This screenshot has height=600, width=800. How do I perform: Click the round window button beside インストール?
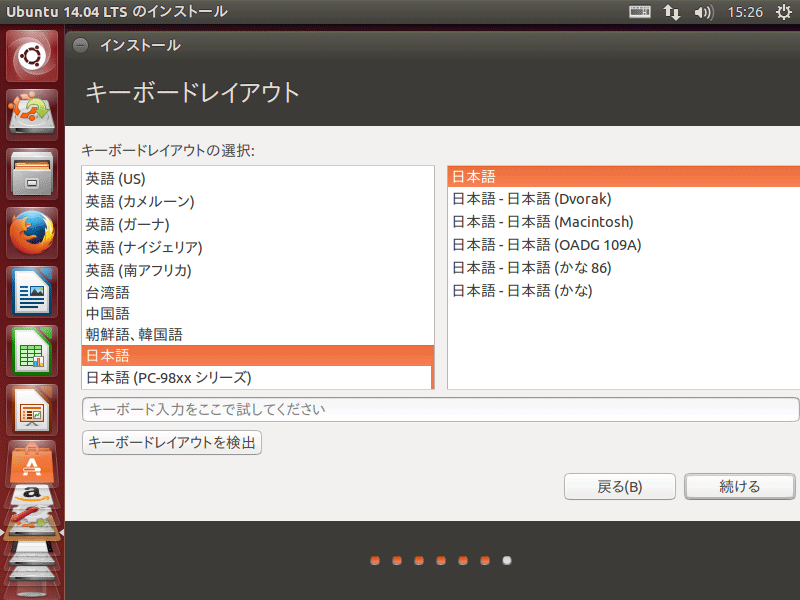click(80, 45)
